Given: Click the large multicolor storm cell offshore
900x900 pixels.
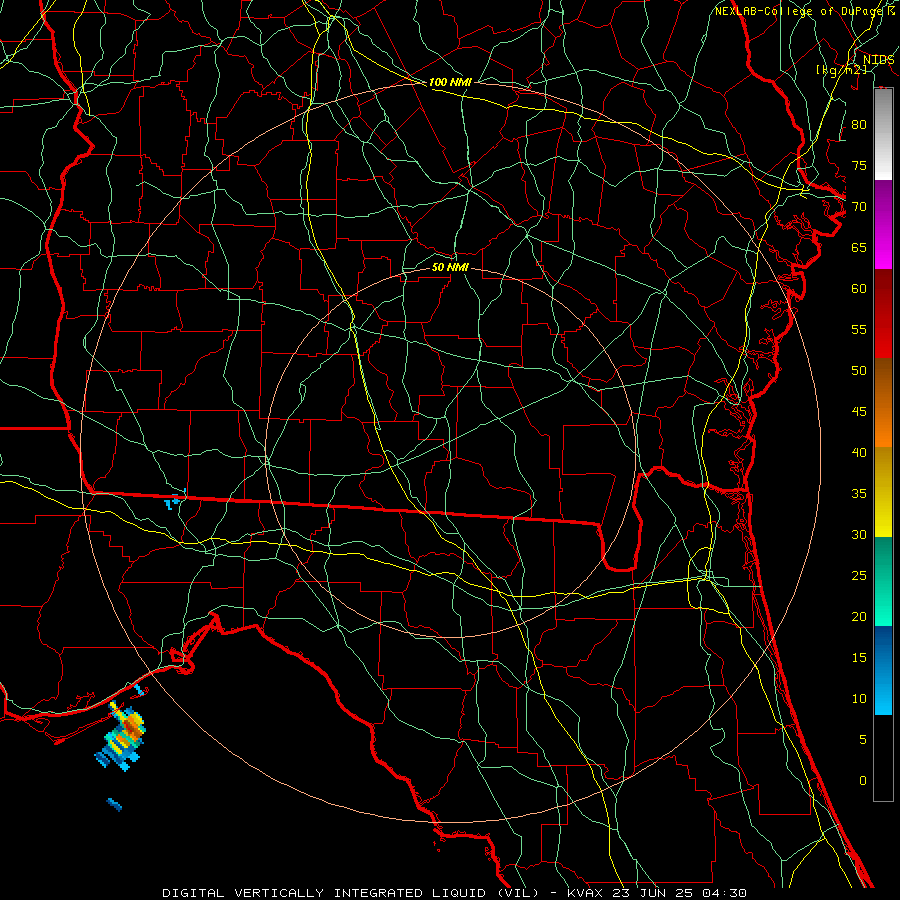Looking at the screenshot, I should [x=121, y=737].
